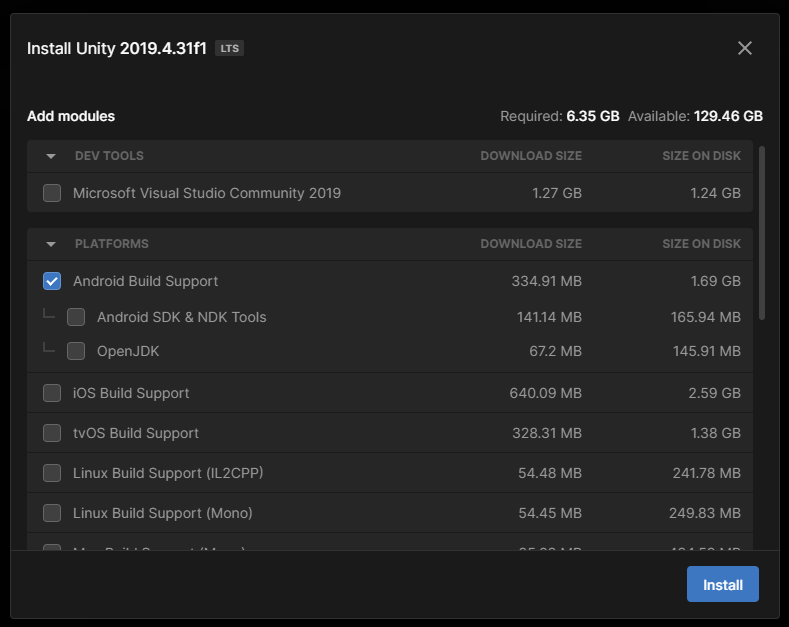This screenshot has height=627, width=789.
Task: Close the Install Unity dialog
Action: point(744,48)
